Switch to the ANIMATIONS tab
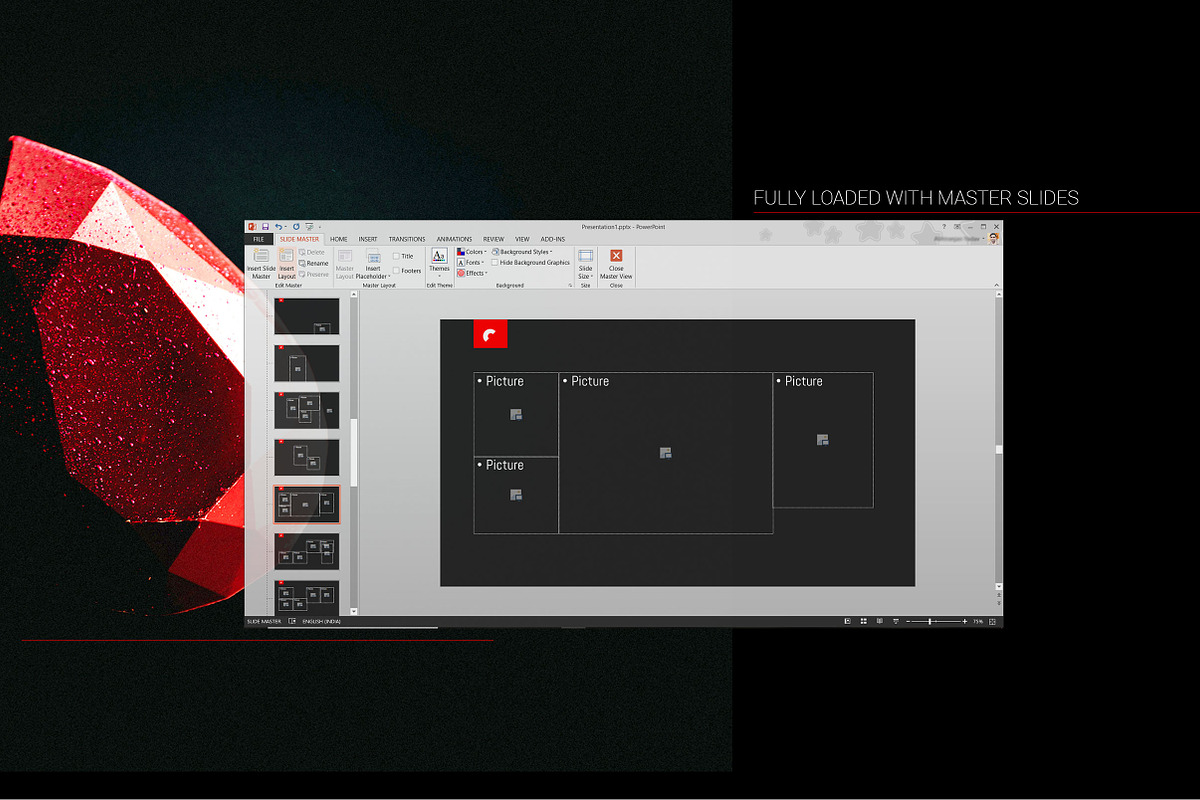1200x800 pixels. point(454,239)
